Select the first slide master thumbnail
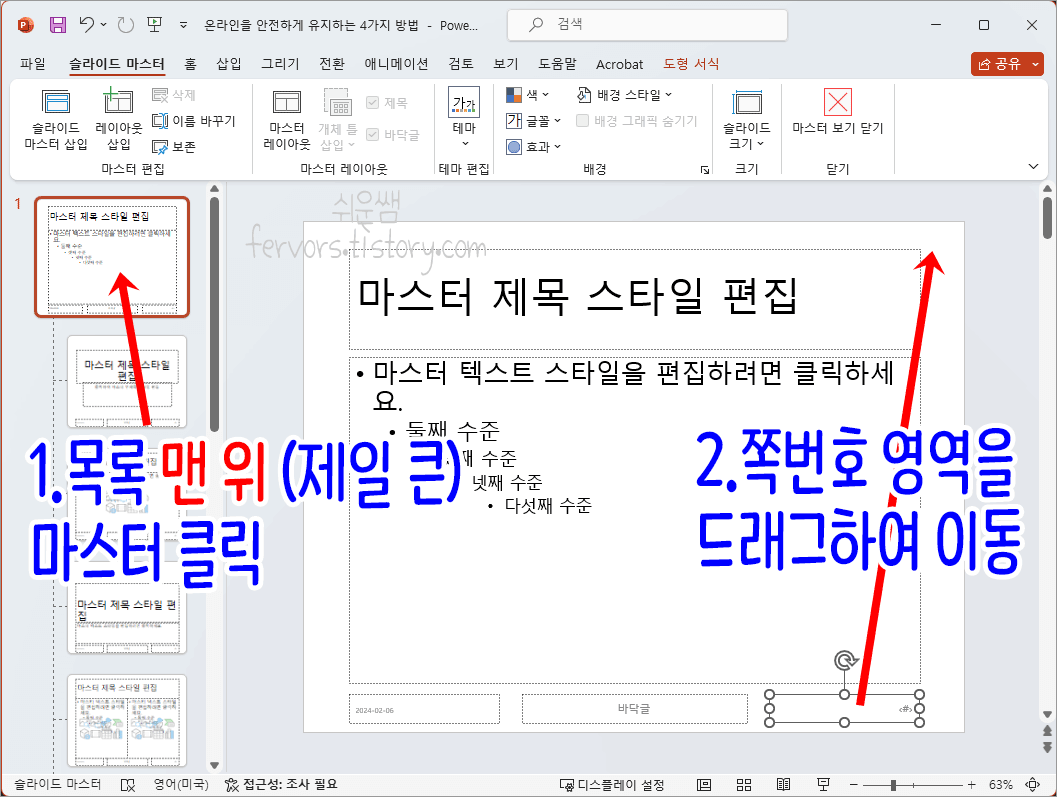Screen dimensions: 1057x797 [111, 257]
